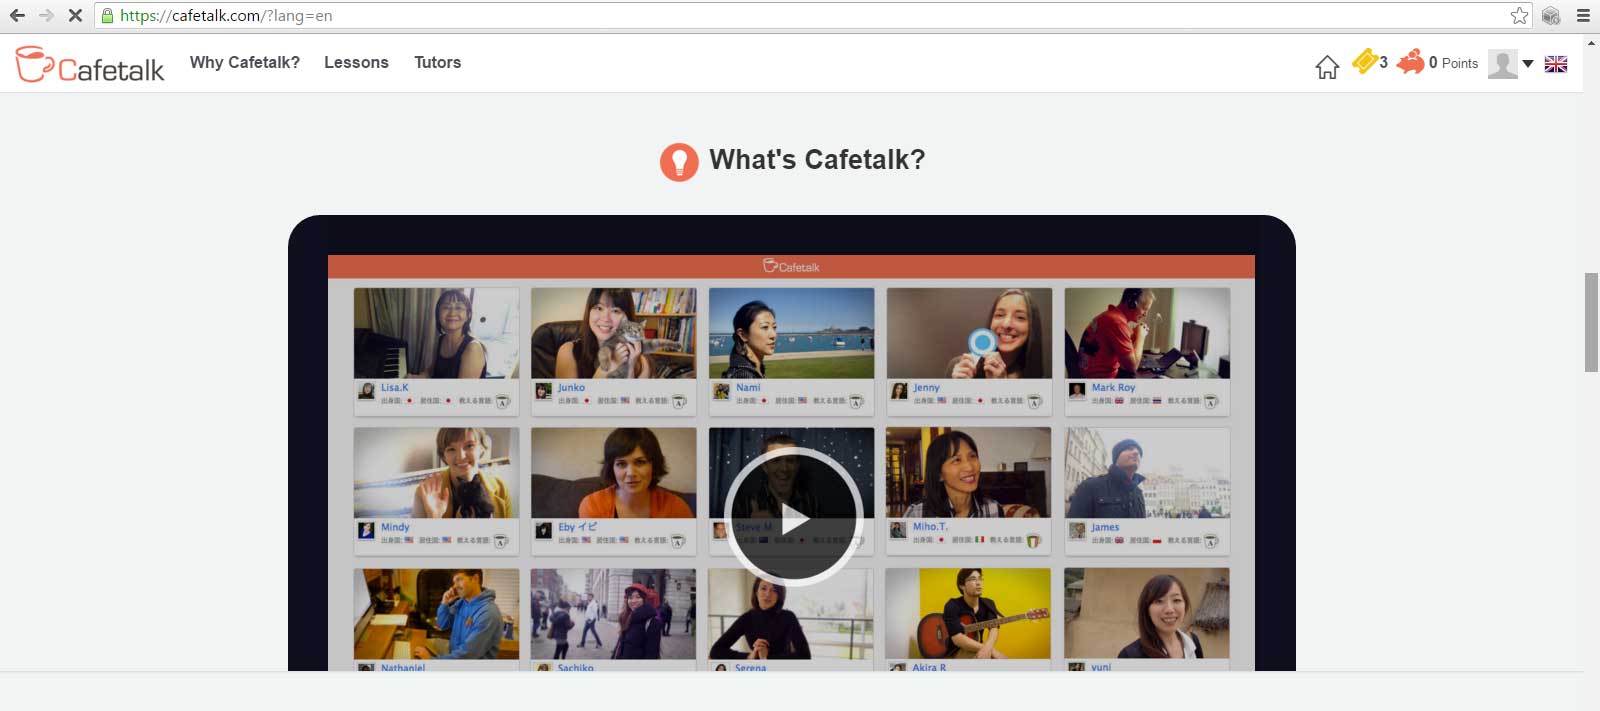Click Junko tutor thumbnail with cat
This screenshot has height=711, width=1600.
point(614,333)
